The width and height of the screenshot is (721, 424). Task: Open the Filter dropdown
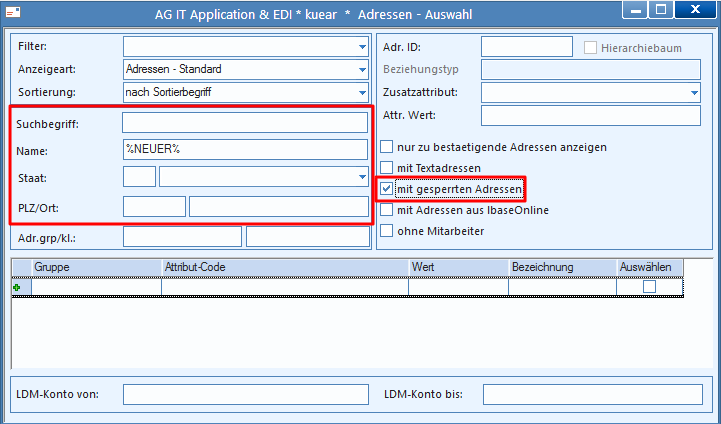point(362,46)
